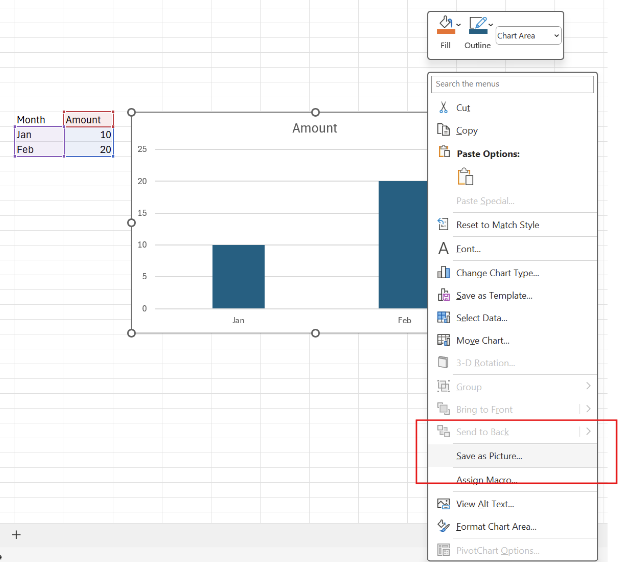Click the View Alt Text image icon
The height and width of the screenshot is (562, 618).
443,503
